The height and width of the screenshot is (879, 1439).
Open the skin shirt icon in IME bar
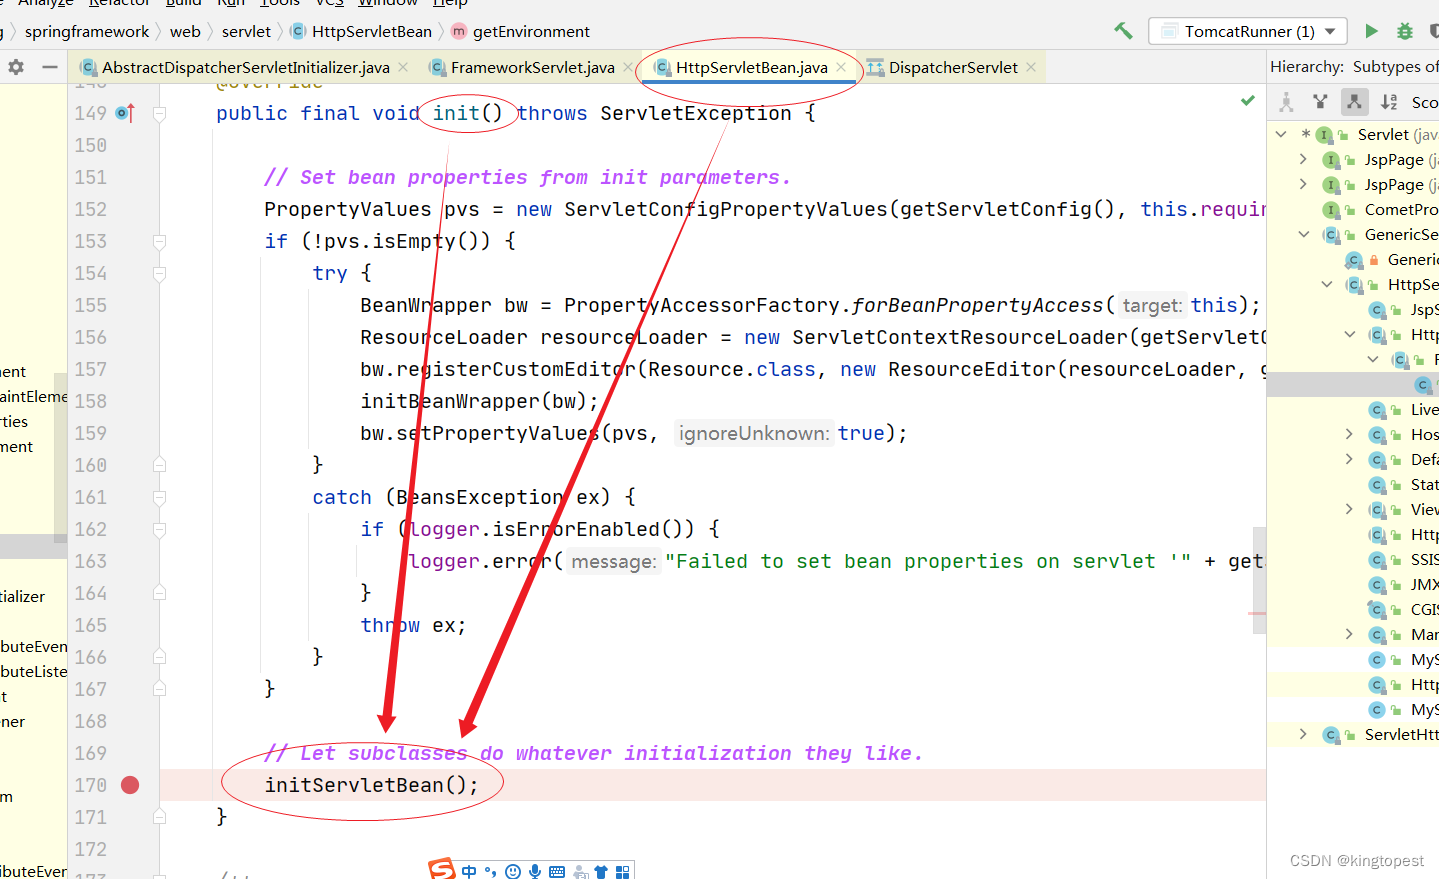601,872
